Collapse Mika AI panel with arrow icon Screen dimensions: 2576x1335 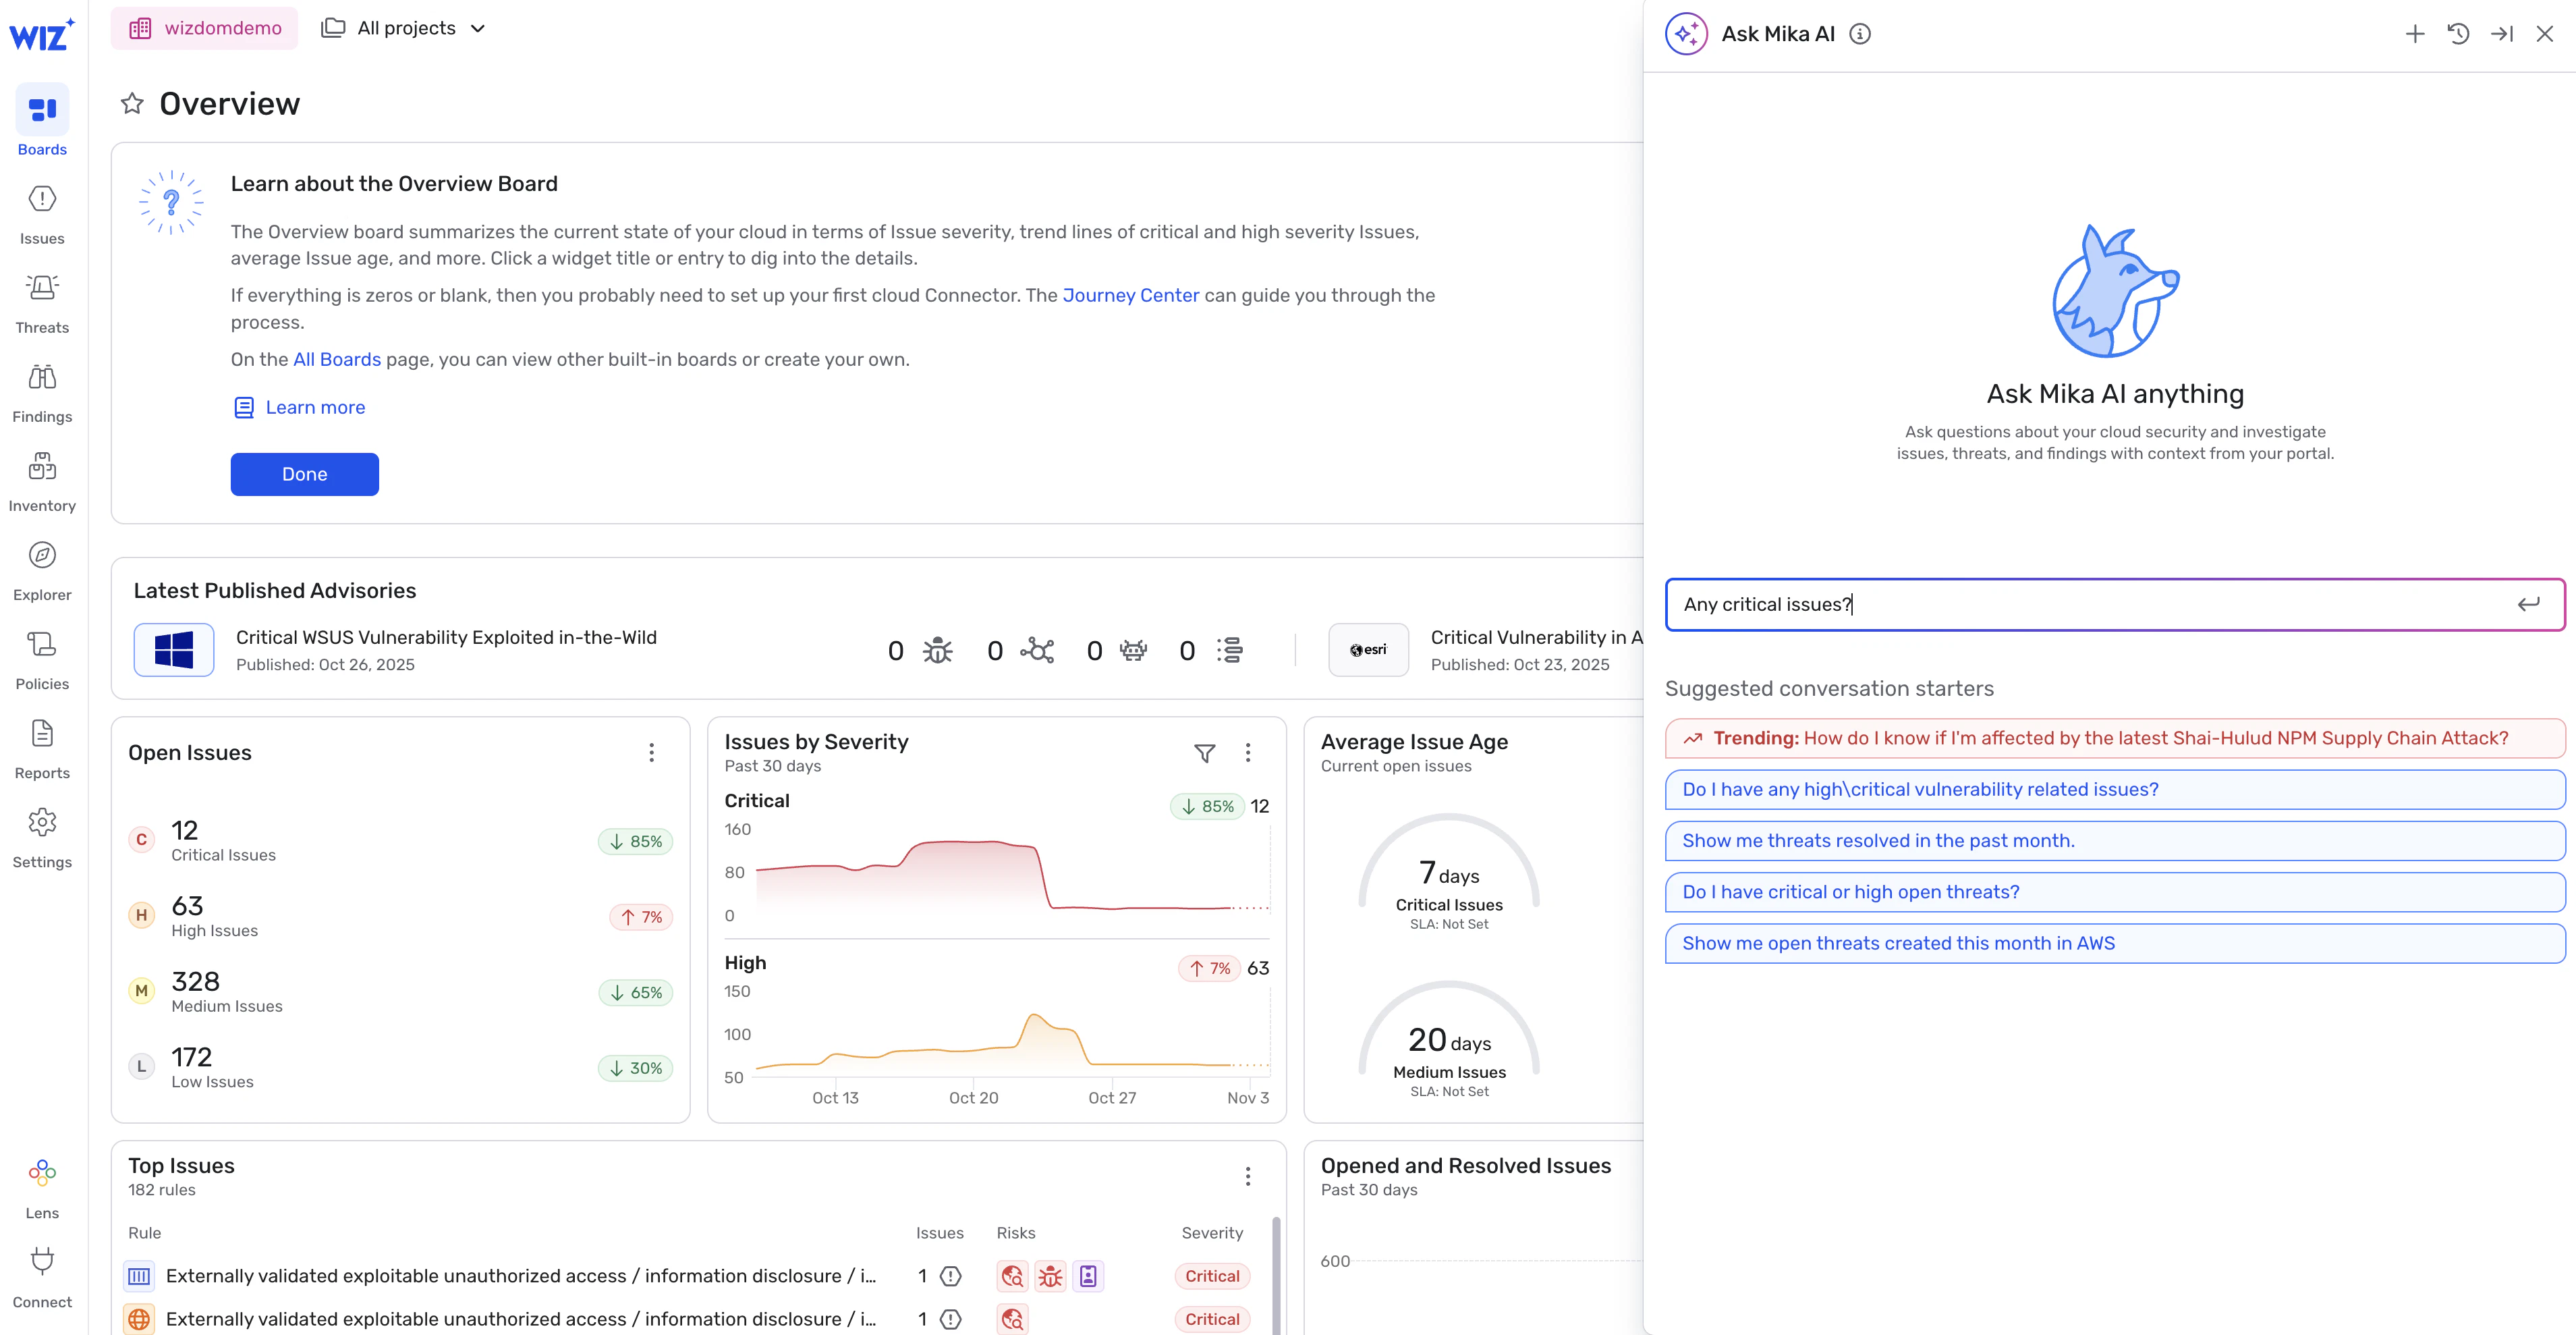coord(2501,34)
